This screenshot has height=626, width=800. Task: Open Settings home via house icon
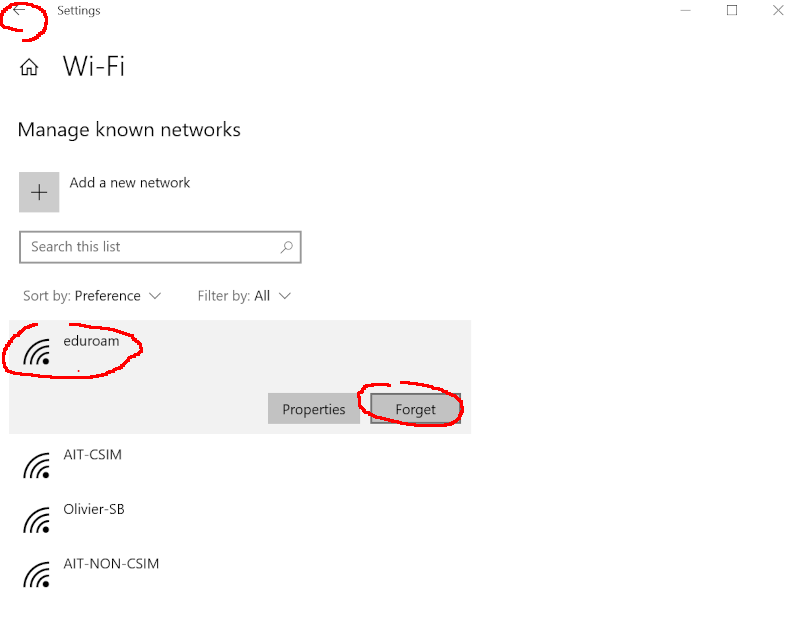(x=29, y=67)
